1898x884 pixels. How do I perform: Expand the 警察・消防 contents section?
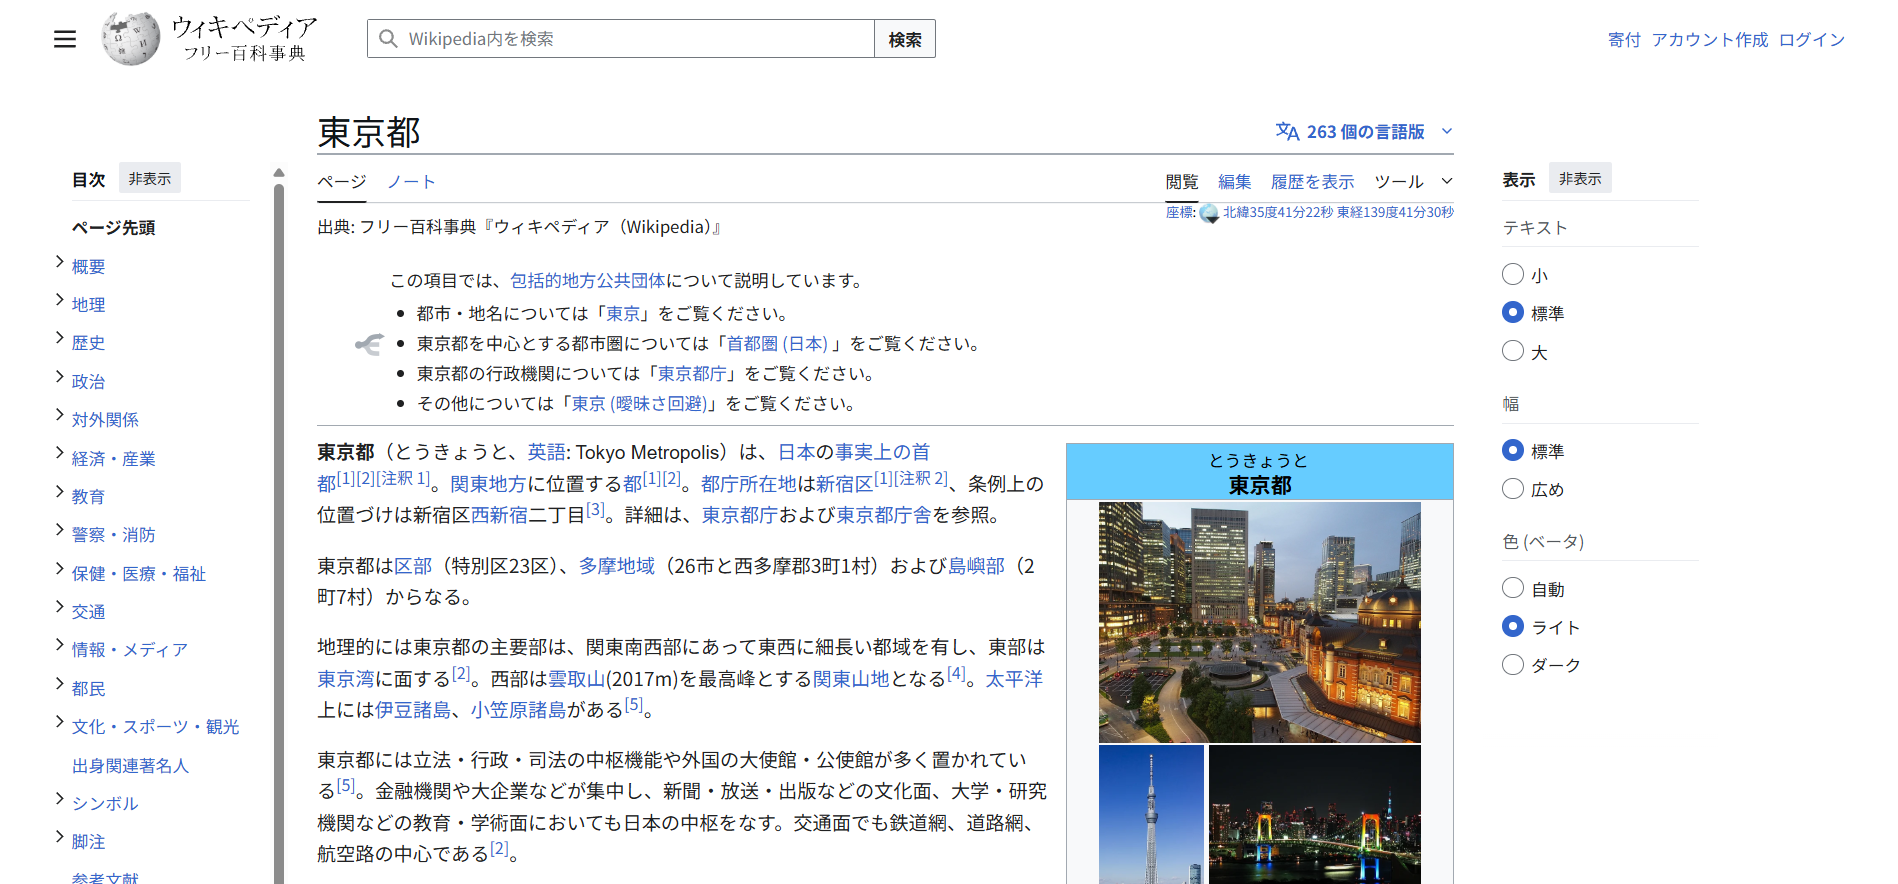tap(59, 530)
